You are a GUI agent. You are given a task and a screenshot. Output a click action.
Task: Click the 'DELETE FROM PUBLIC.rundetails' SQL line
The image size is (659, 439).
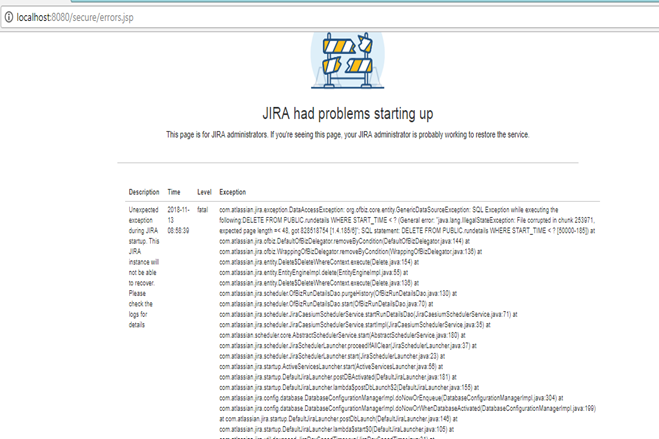[x=407, y=220]
